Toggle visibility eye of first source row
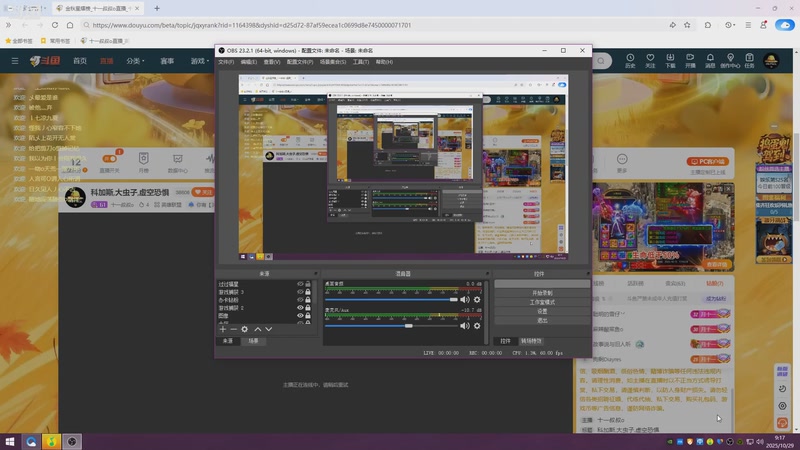Viewport: 800px width, 450px height. (x=300, y=284)
